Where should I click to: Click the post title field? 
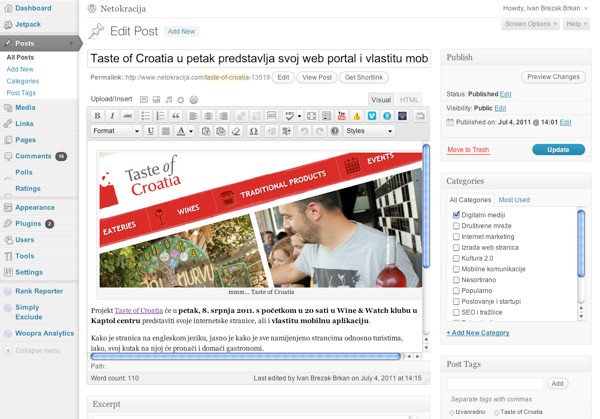[259, 59]
